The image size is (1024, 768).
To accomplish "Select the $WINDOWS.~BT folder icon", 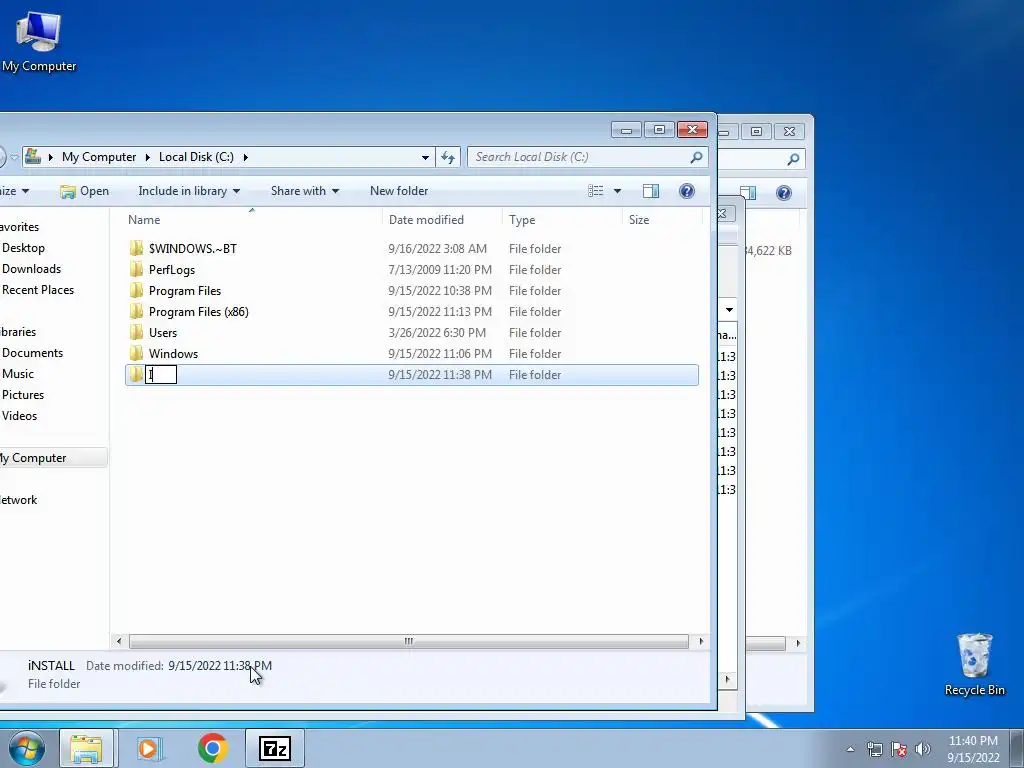I will 136,248.
